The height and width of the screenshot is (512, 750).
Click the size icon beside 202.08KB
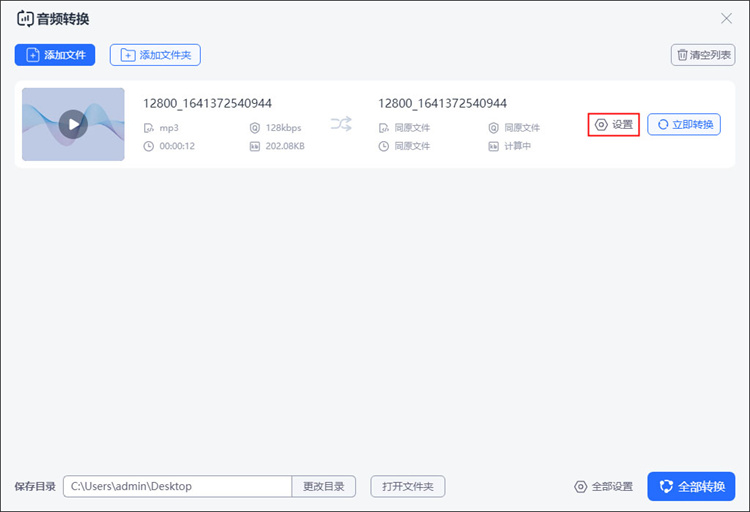[254, 146]
